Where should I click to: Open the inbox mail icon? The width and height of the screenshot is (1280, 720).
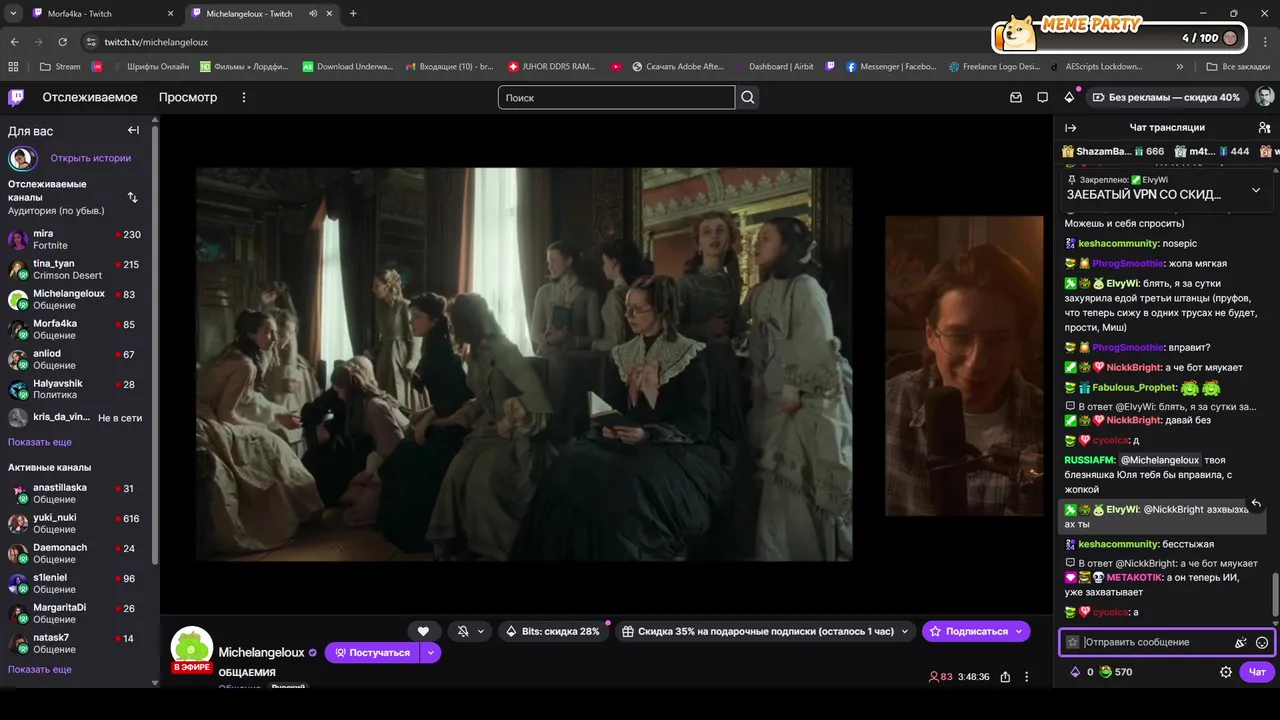pyautogui.click(x=1016, y=97)
